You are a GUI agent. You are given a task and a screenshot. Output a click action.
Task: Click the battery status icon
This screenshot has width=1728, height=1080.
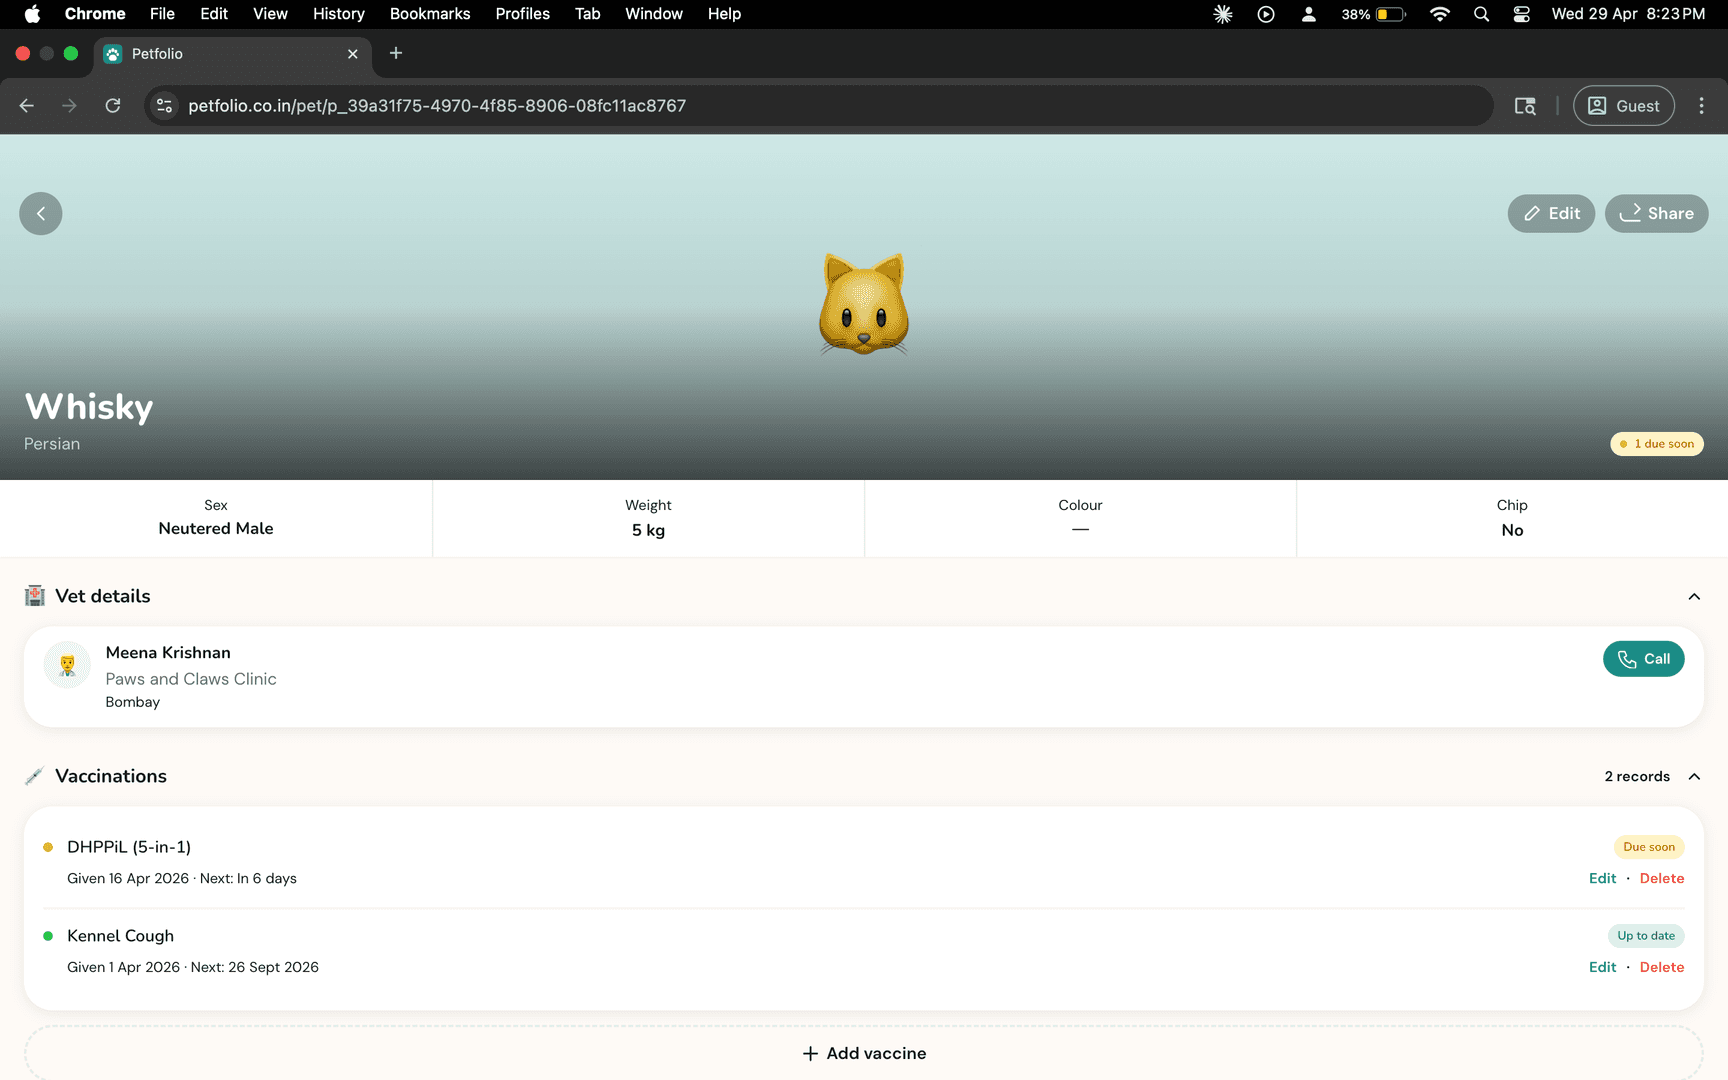click(1374, 14)
